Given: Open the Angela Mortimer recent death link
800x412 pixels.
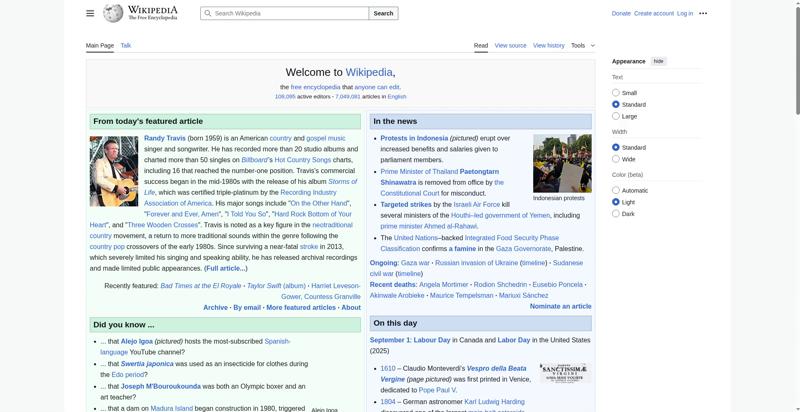Looking at the screenshot, I should point(443,285).
